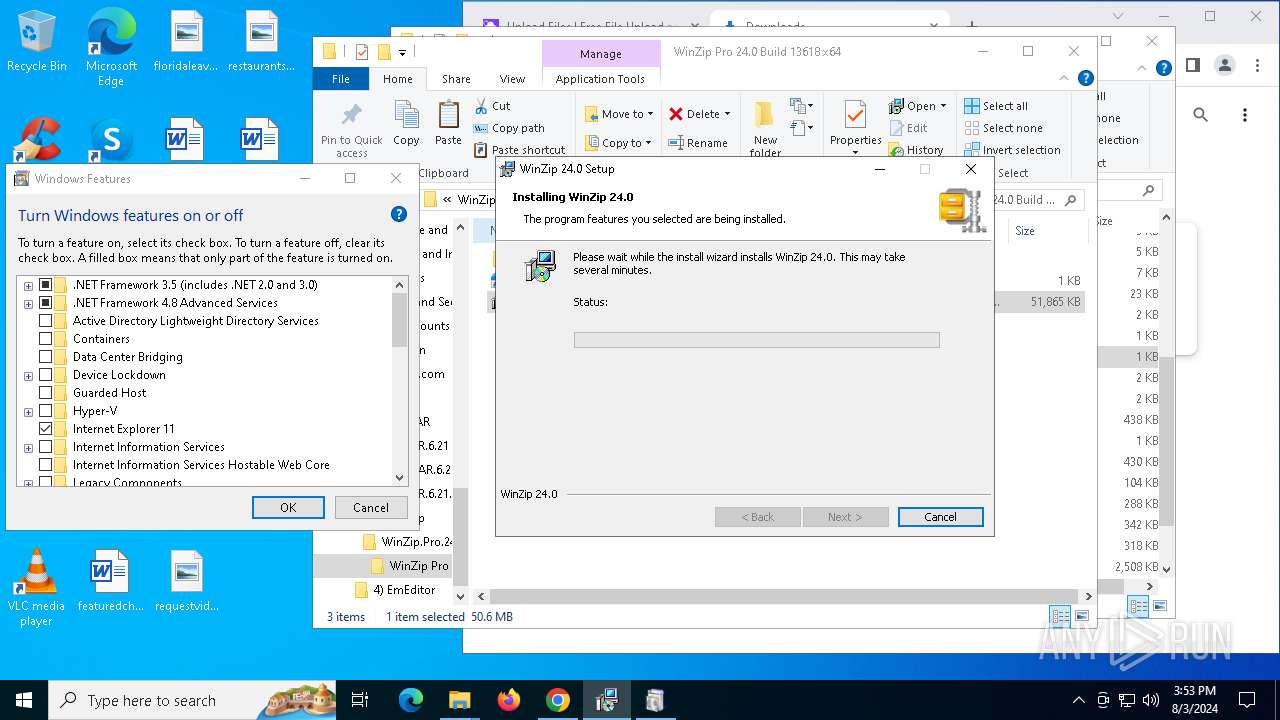Launch Microsoft Edge from desktop shortcut
This screenshot has height=720, width=1280.
click(111, 47)
